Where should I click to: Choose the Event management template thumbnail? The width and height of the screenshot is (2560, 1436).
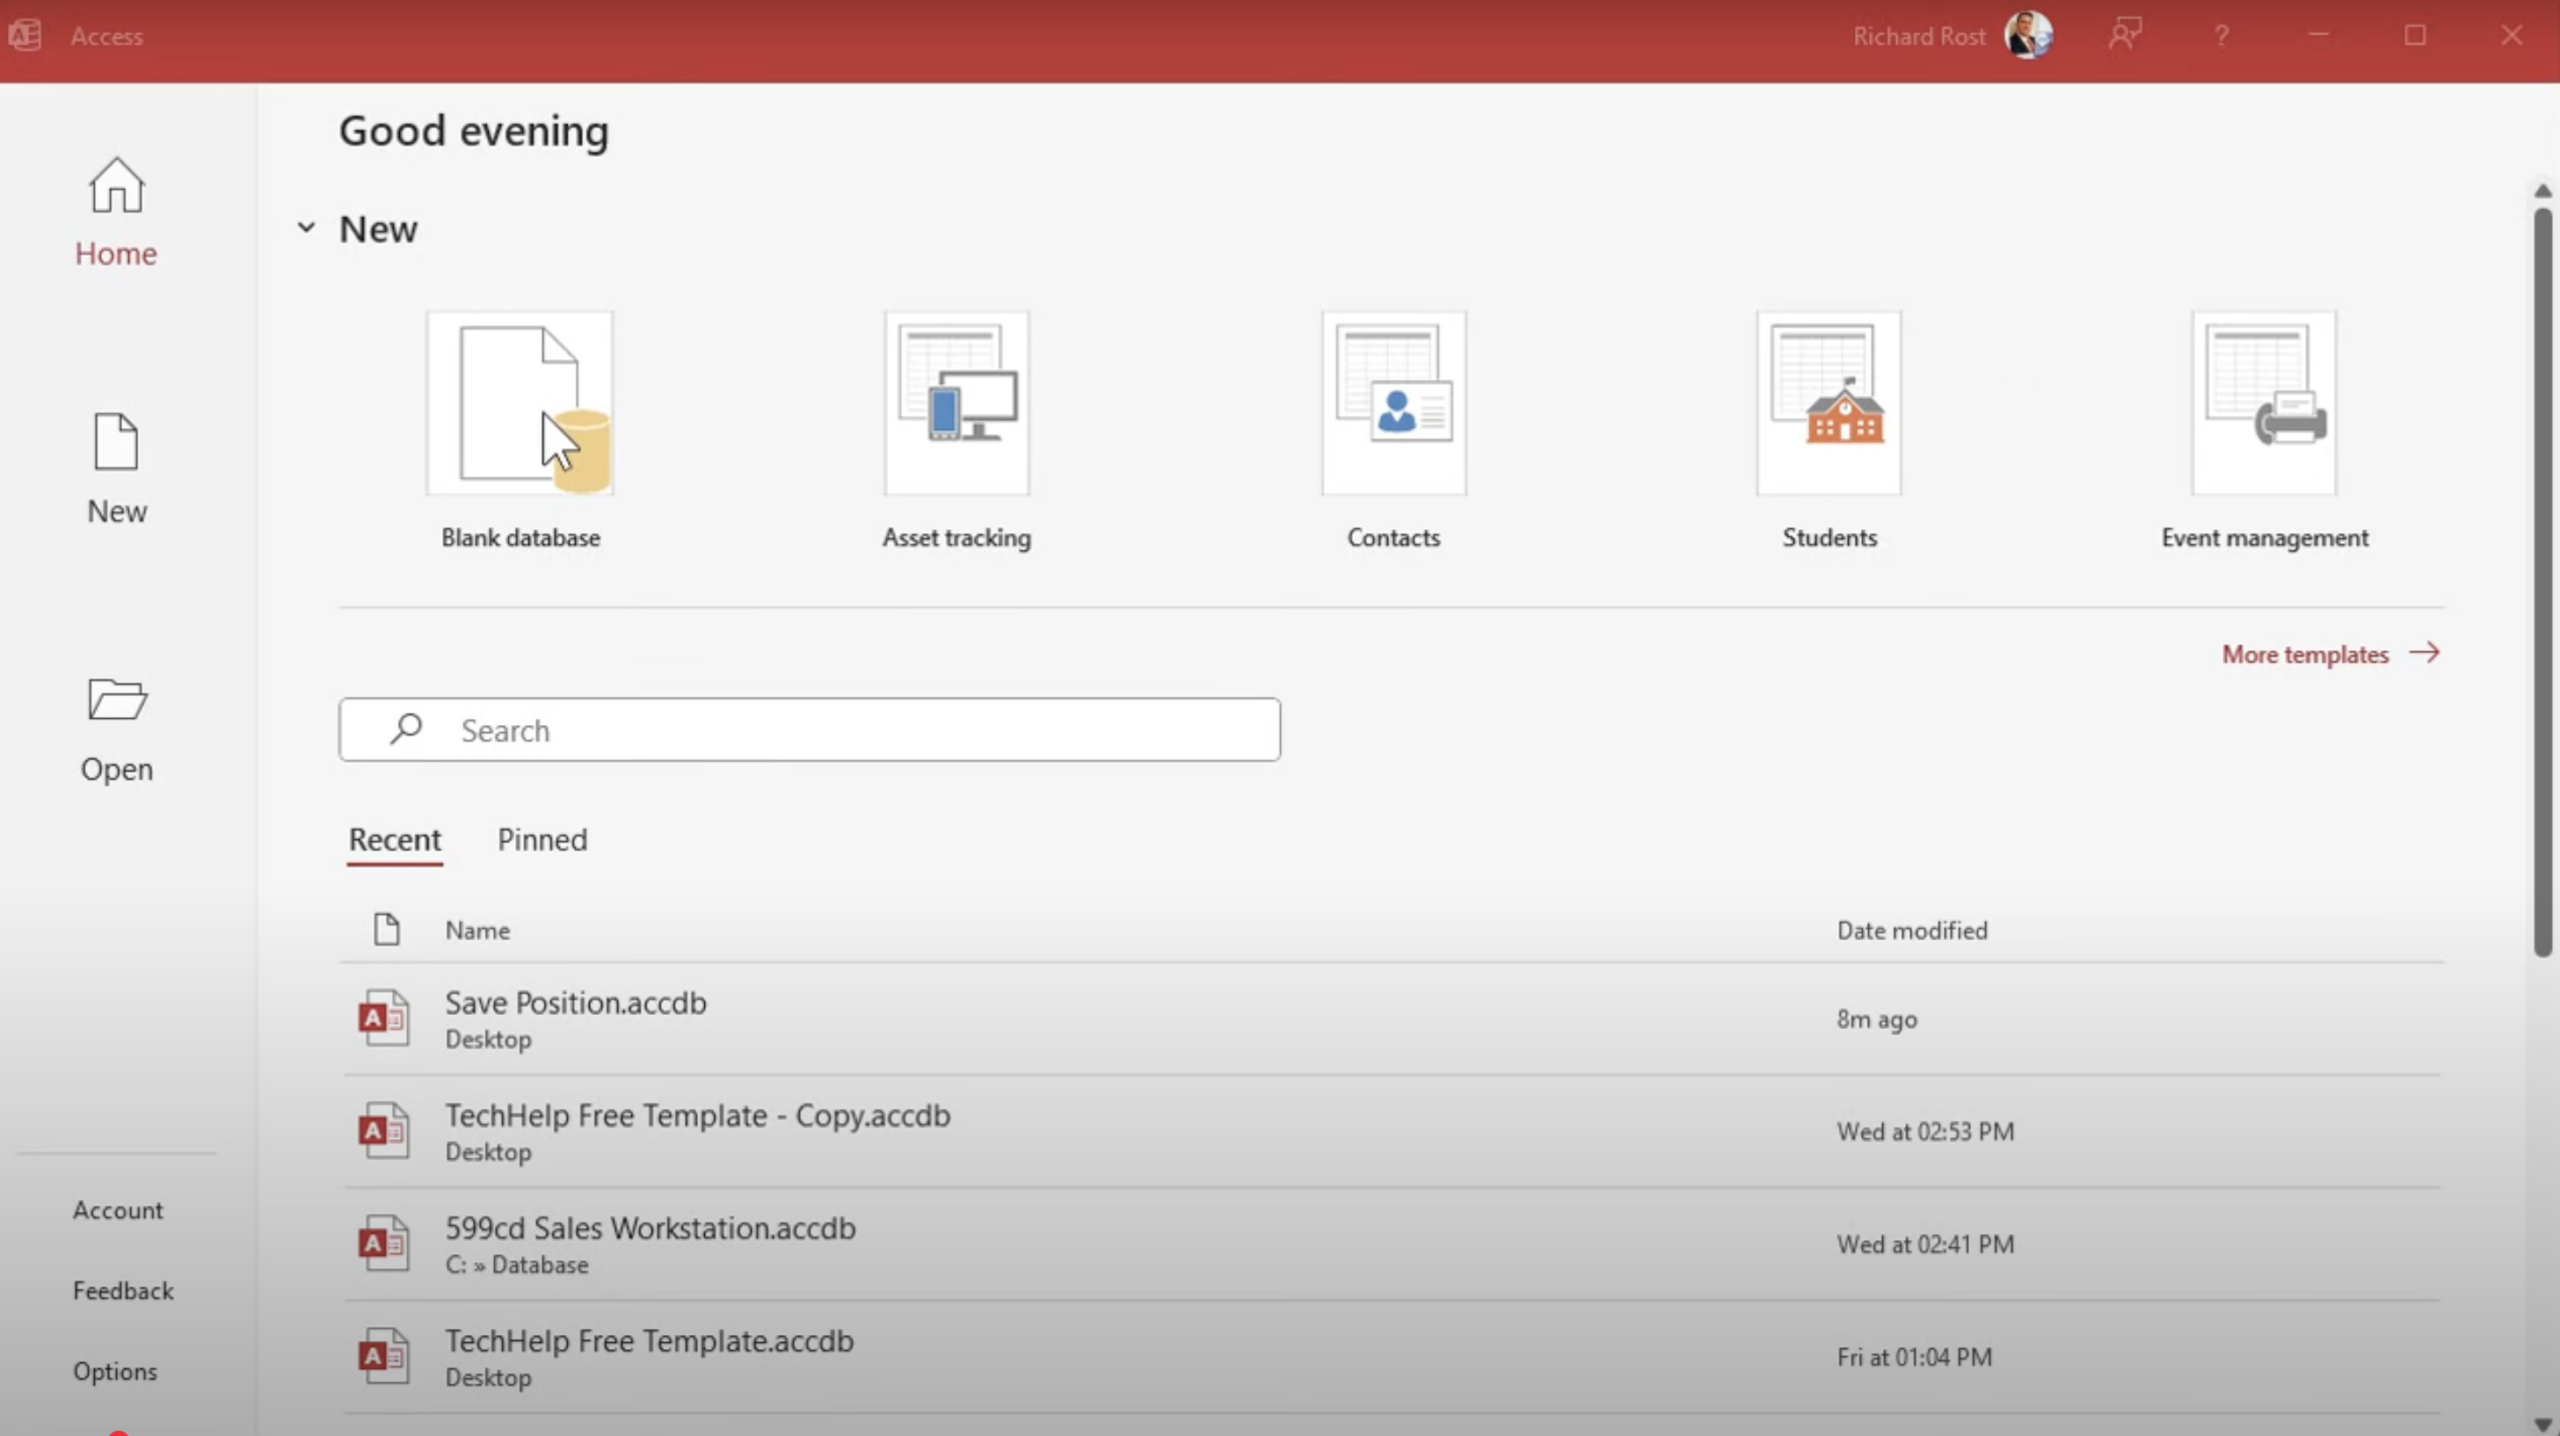(x=2265, y=402)
